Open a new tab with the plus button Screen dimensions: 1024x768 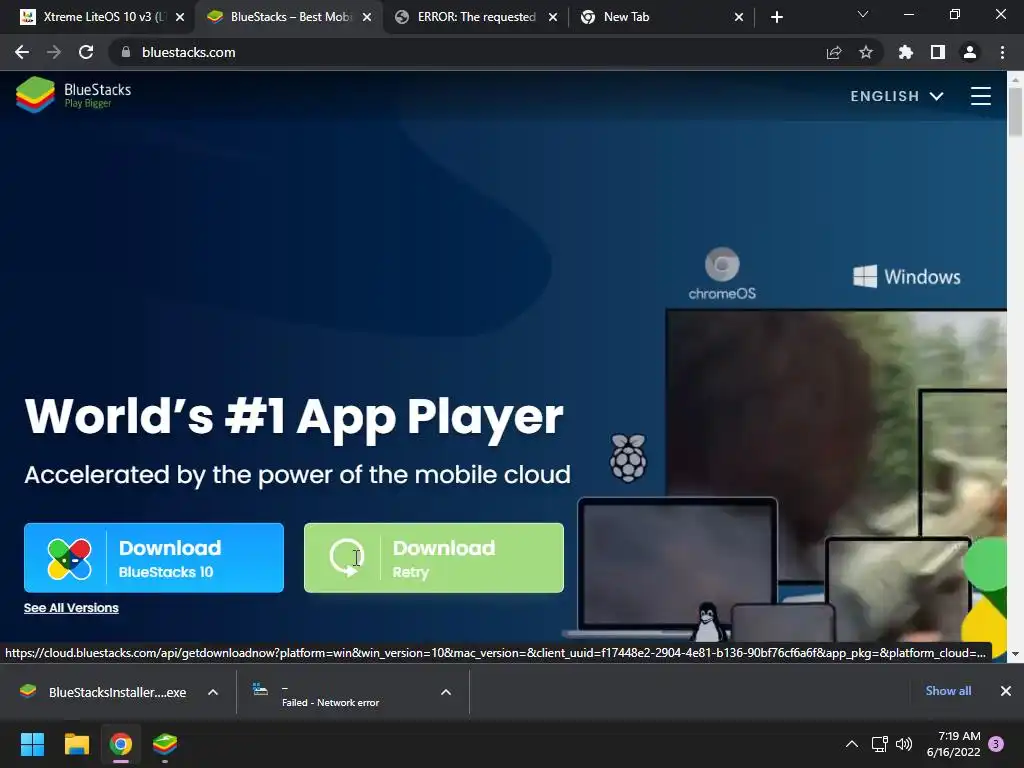776,17
